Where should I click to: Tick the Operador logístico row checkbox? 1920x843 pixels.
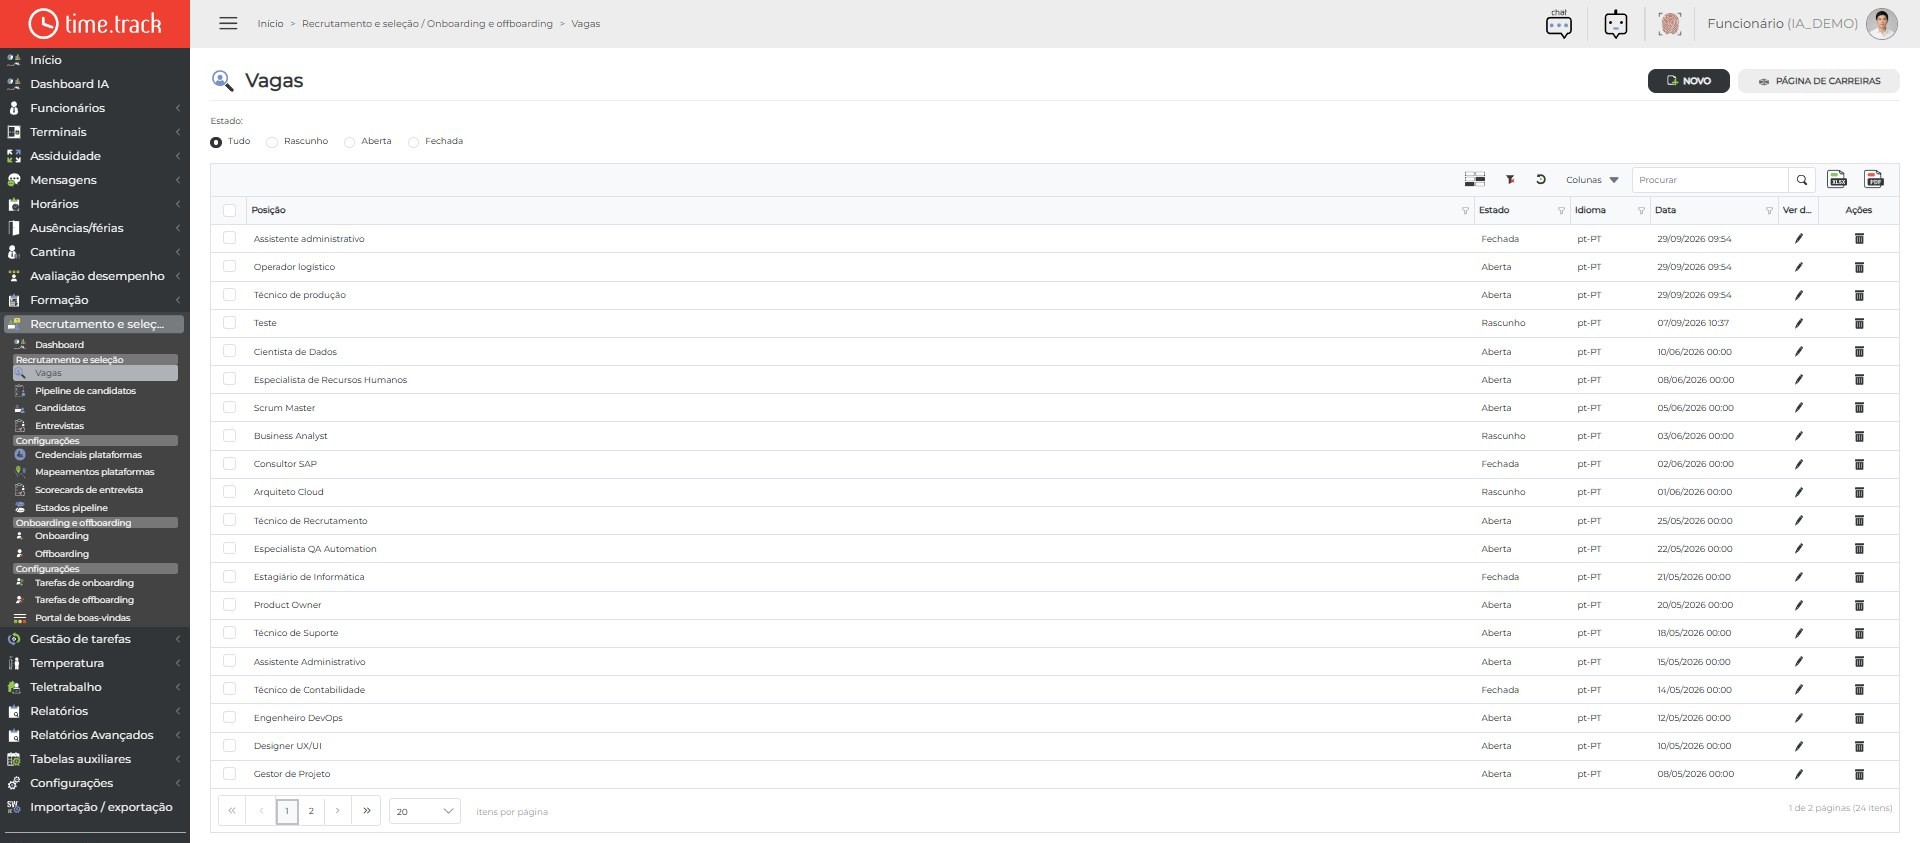[x=230, y=266]
